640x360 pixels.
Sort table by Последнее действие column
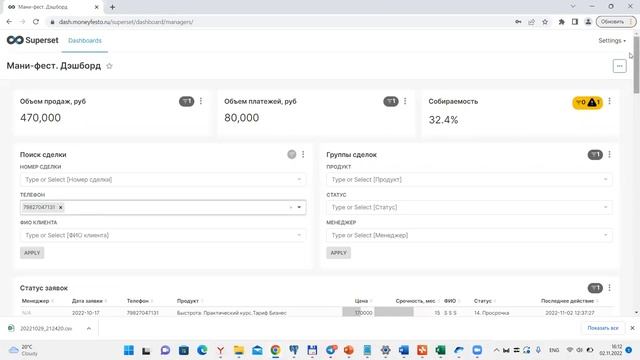point(570,301)
